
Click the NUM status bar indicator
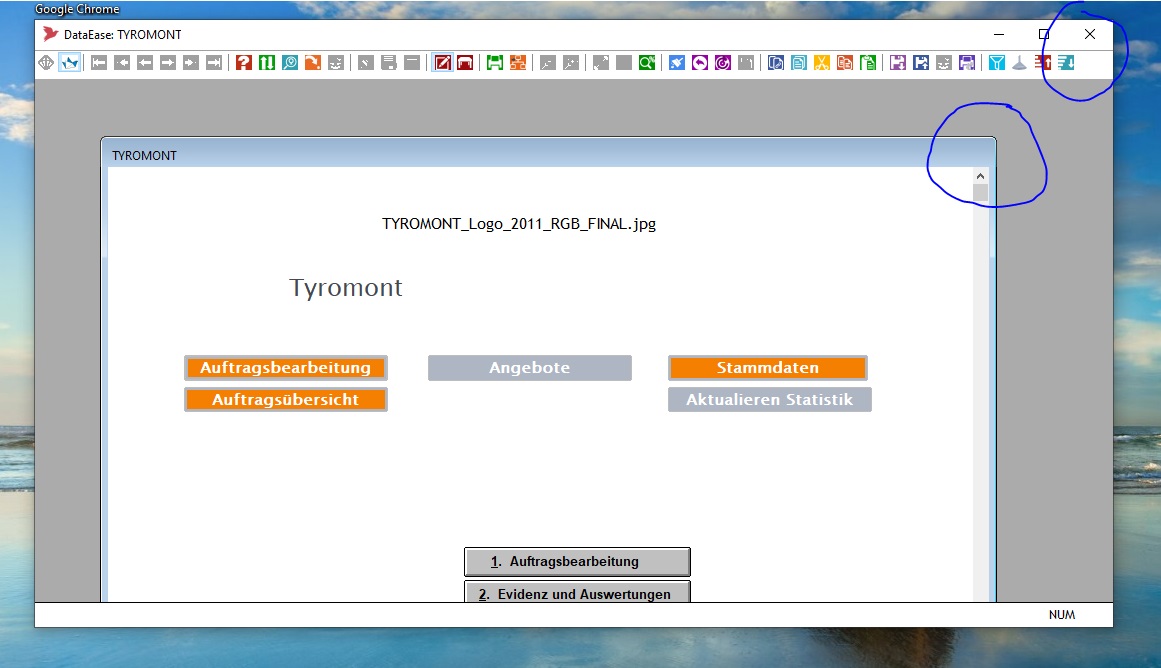[1062, 615]
